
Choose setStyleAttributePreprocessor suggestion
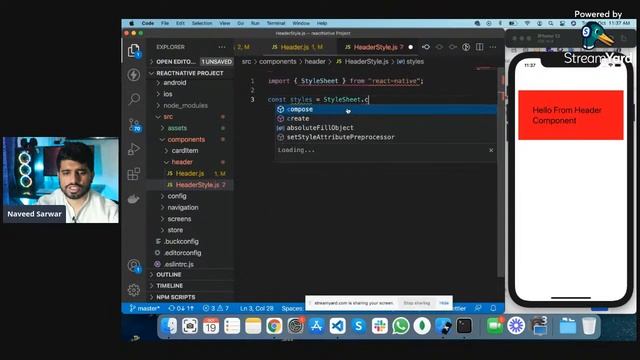(x=386, y=137)
